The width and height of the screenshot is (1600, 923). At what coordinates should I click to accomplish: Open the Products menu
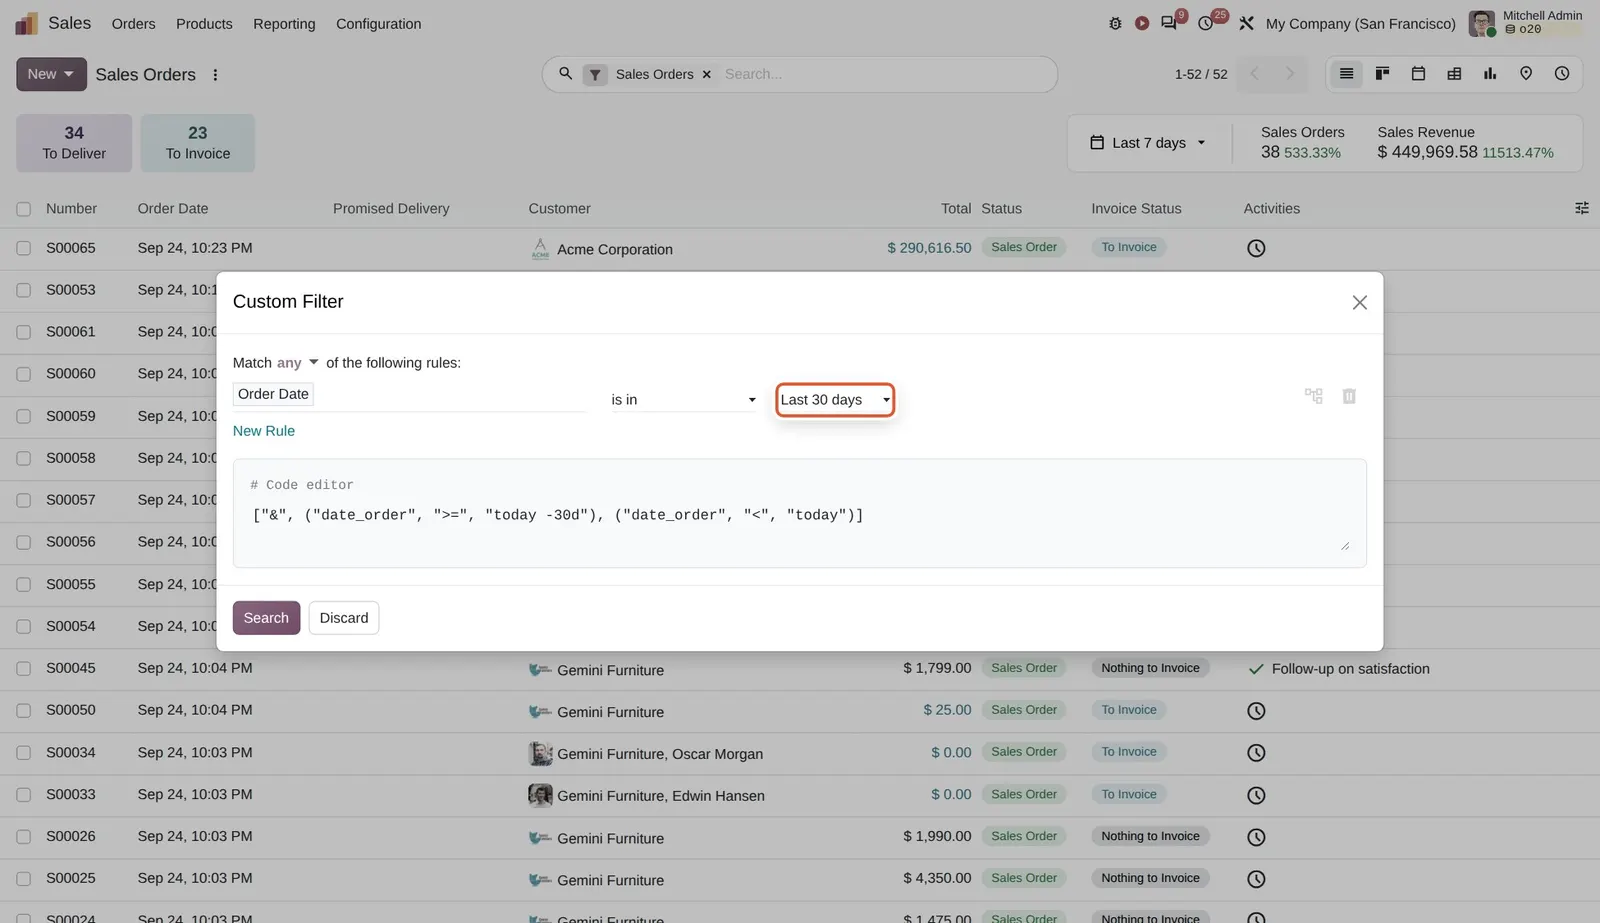(204, 23)
